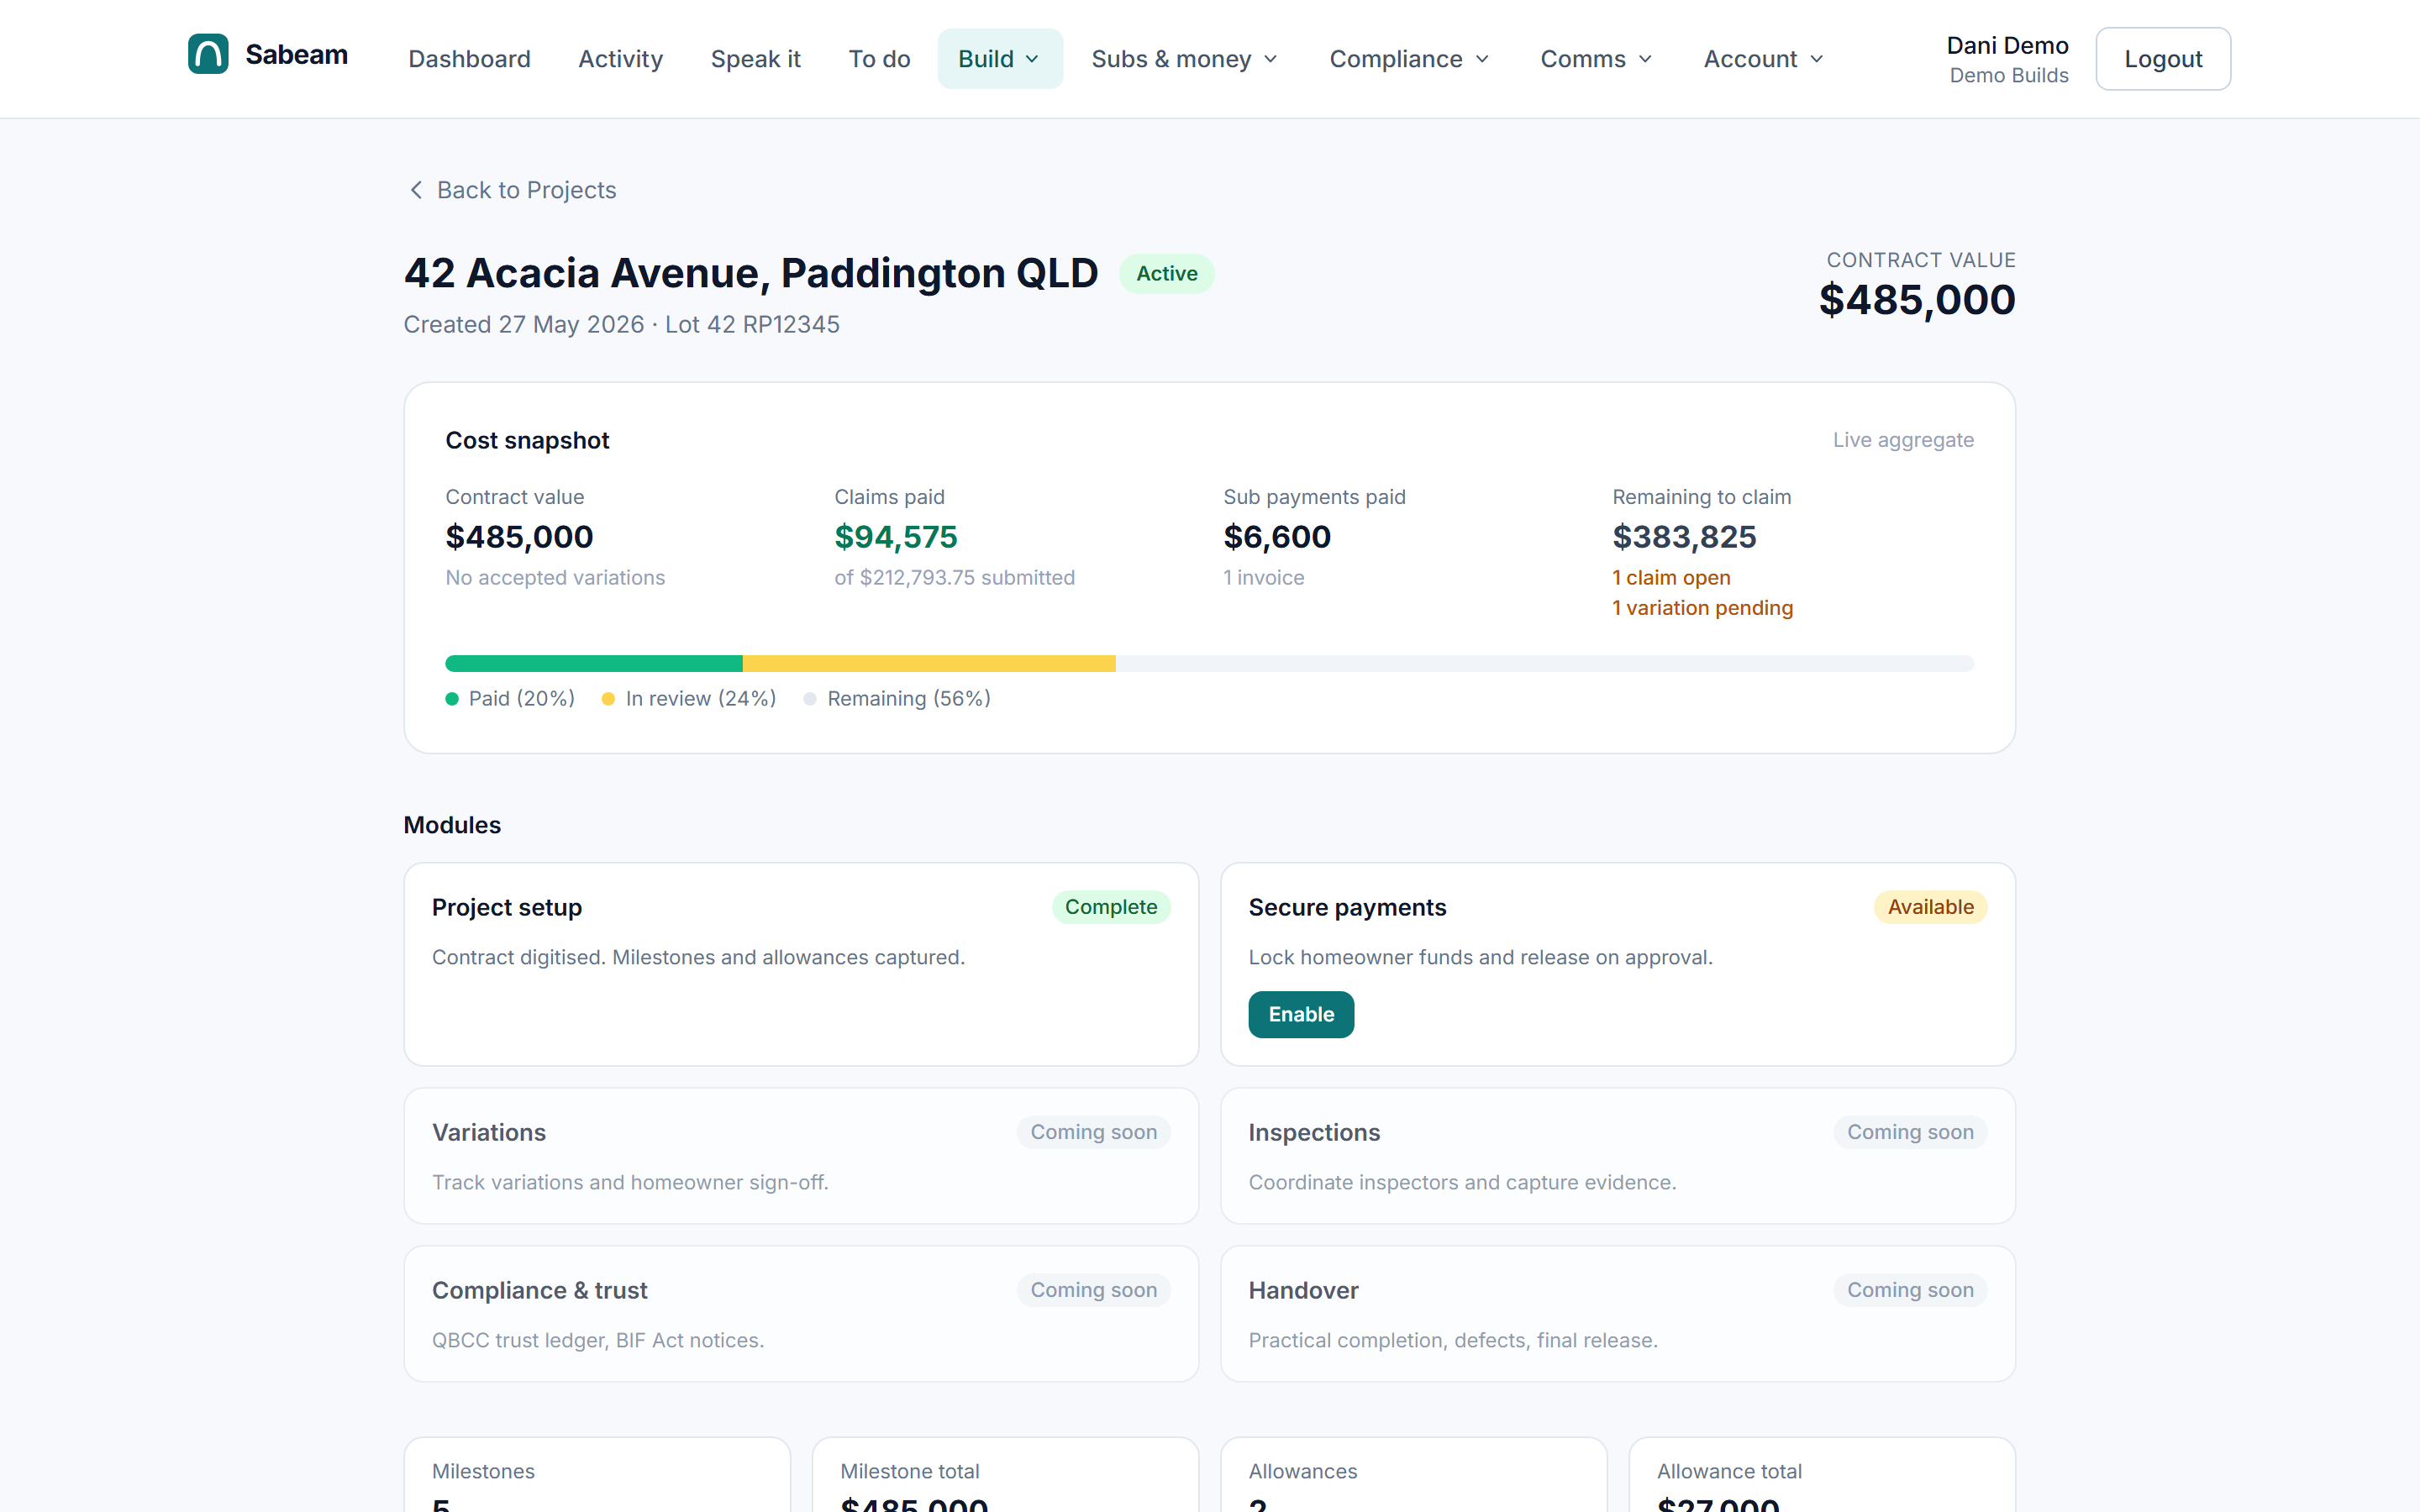The height and width of the screenshot is (1512, 2420).
Task: Click the Cost snapshot heading
Action: coord(527,441)
